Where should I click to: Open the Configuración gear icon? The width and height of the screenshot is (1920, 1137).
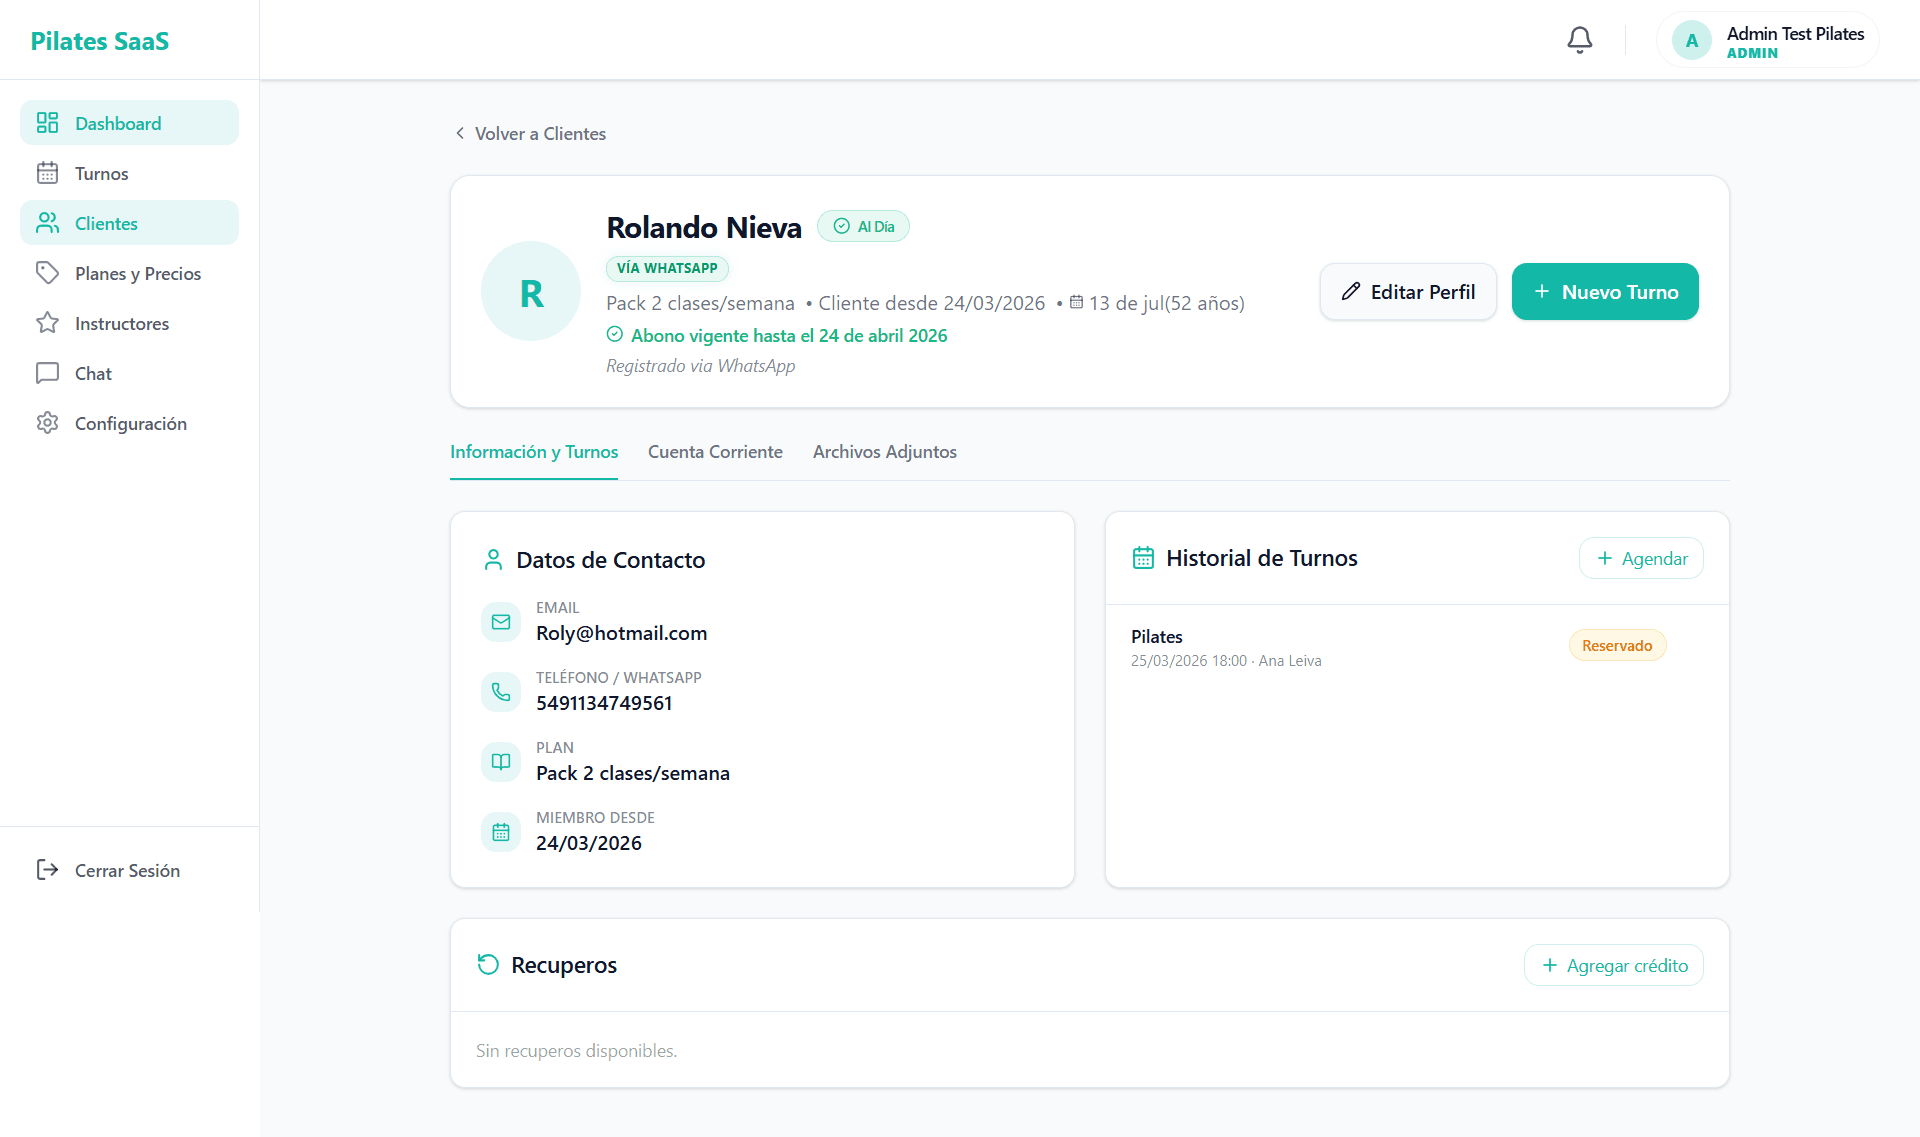pyautogui.click(x=47, y=423)
